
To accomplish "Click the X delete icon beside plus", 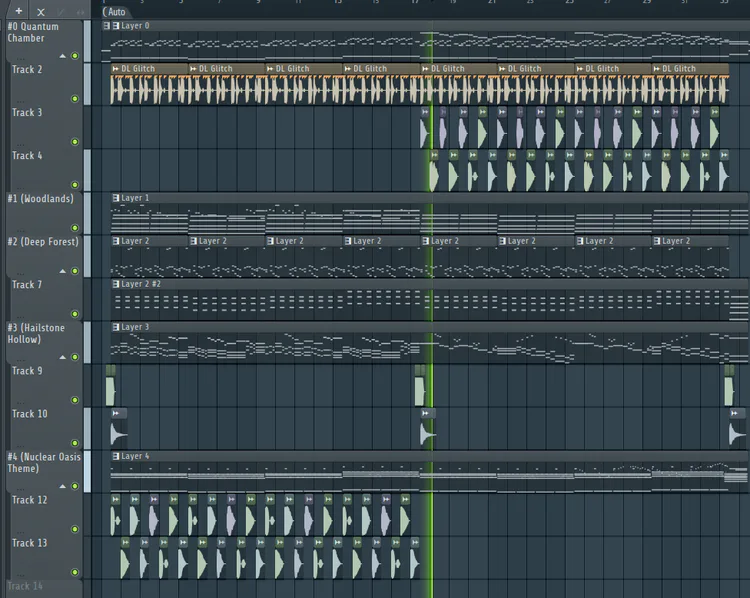I will tap(41, 12).
